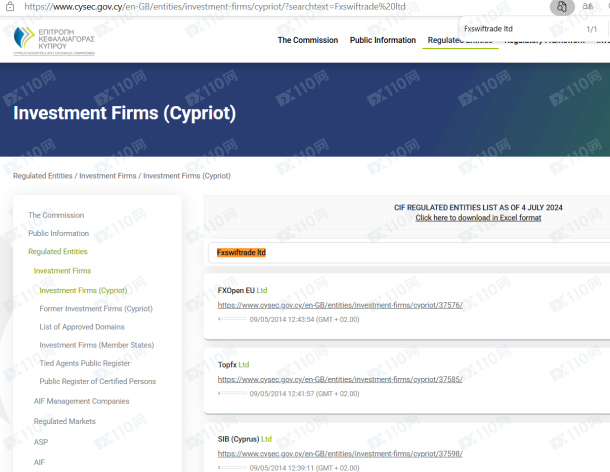The height and width of the screenshot is (472, 610).
Task: Click relevance bar under SIB (Cyprus) result
Action: (232, 467)
